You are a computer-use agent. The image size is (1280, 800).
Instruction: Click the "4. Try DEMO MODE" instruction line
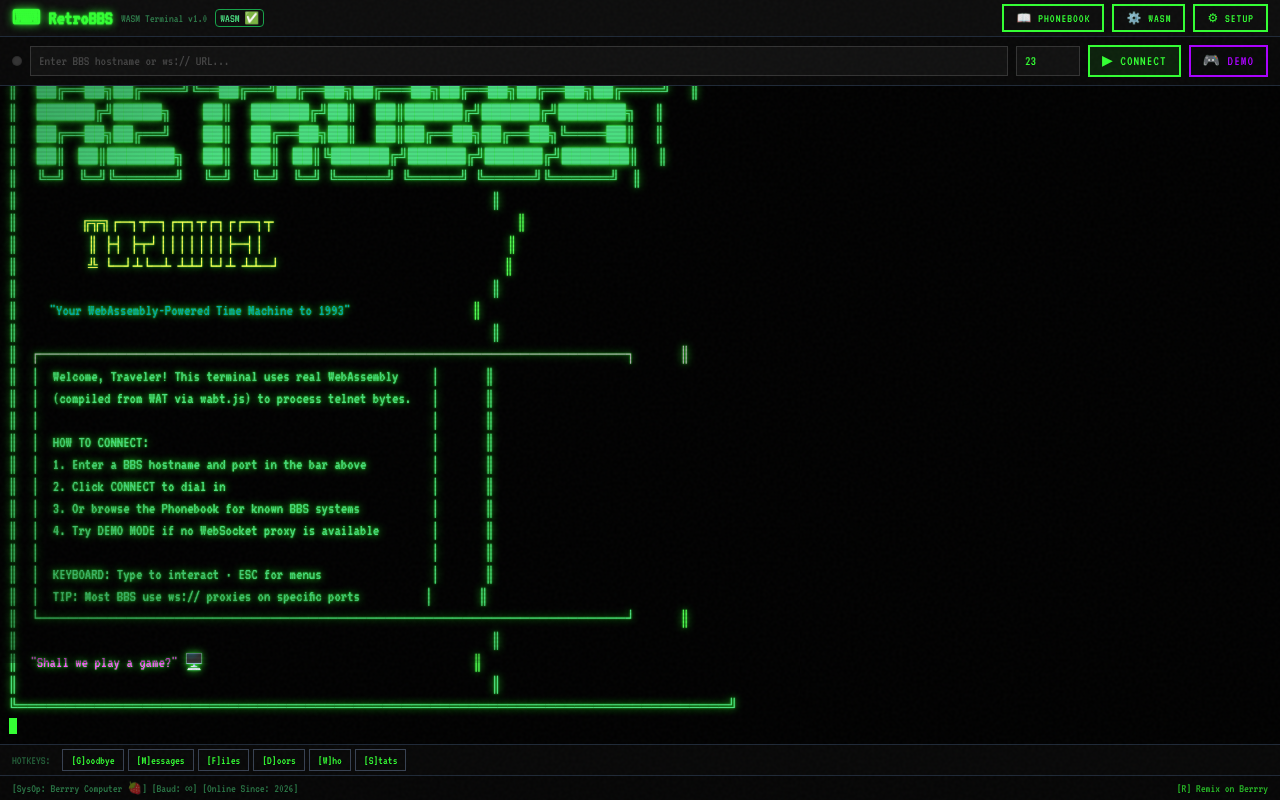coord(216,531)
